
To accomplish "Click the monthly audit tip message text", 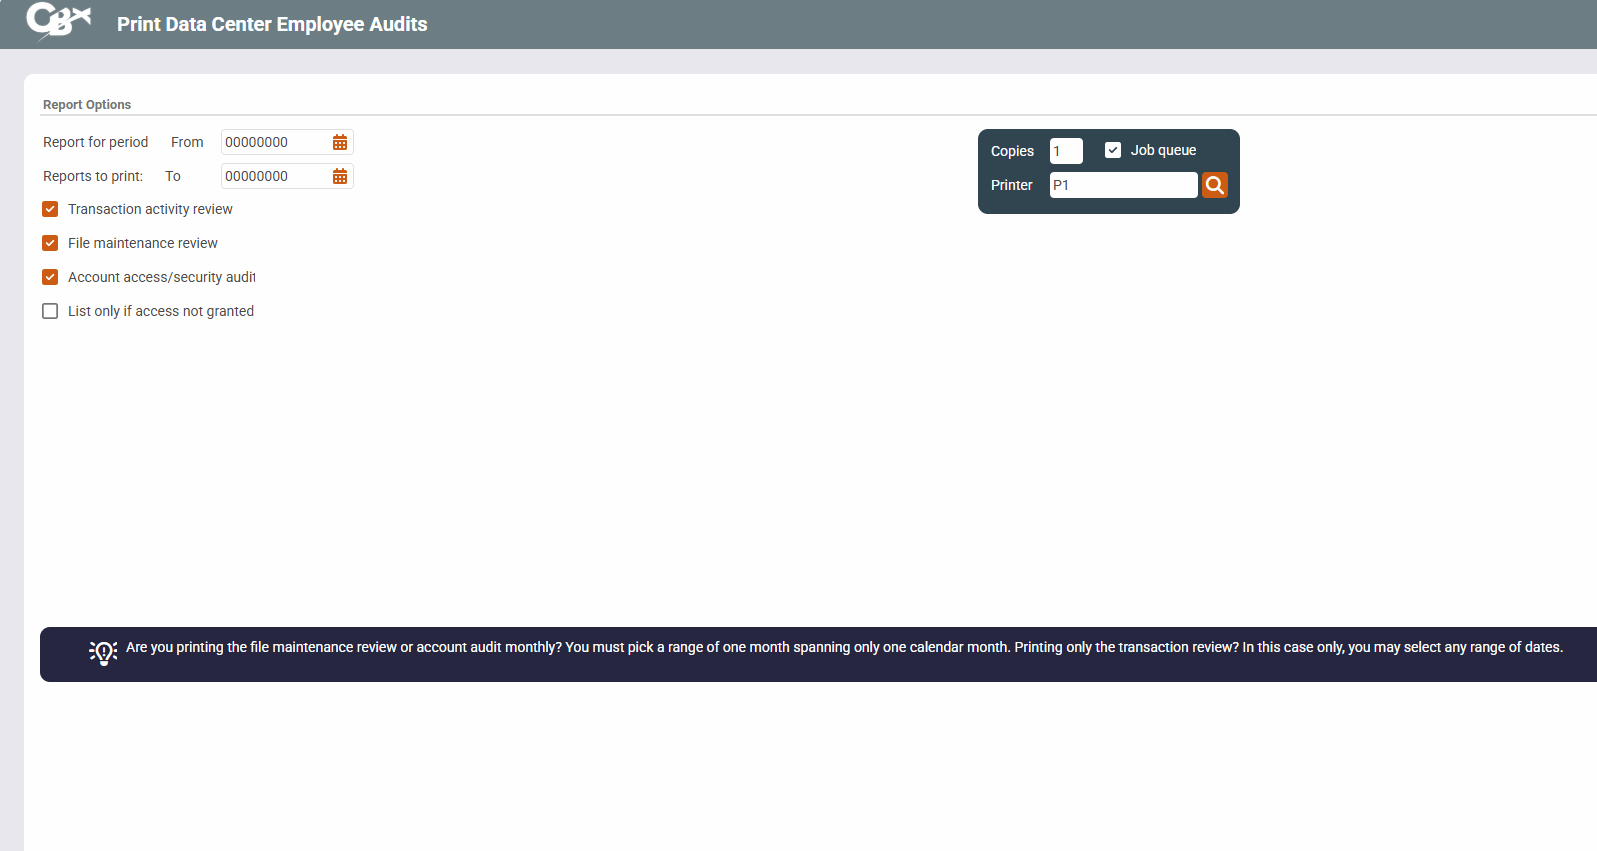I will pos(843,648).
